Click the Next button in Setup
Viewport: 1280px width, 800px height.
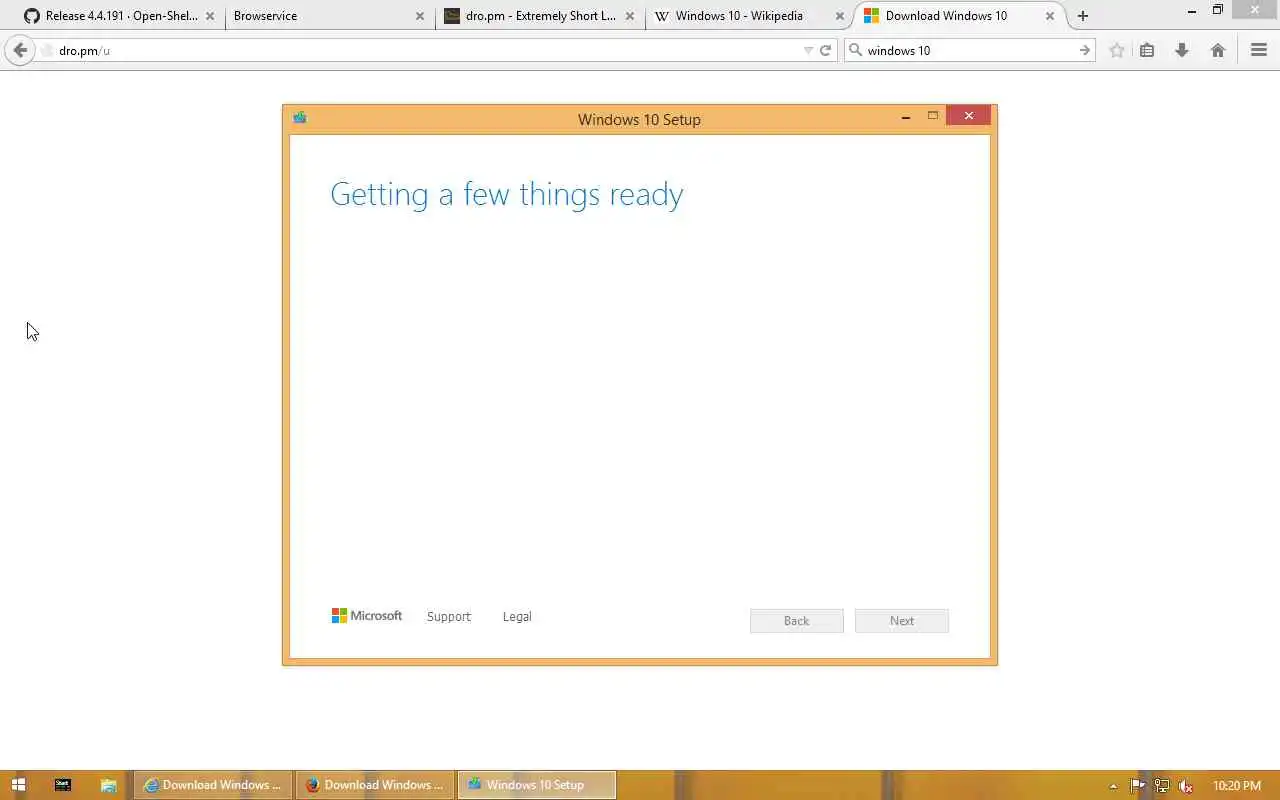tap(902, 621)
